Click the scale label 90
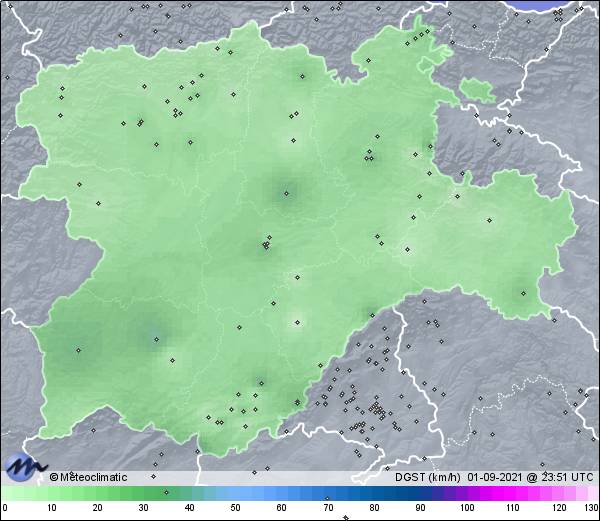 click(x=420, y=508)
